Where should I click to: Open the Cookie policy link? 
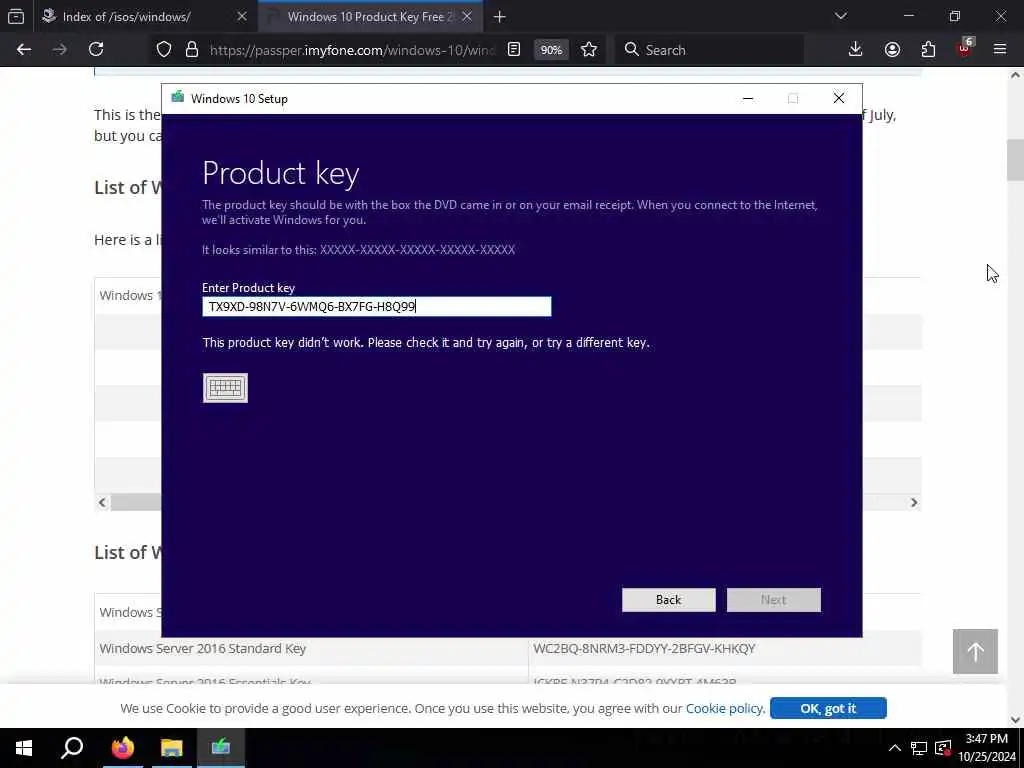pos(724,708)
